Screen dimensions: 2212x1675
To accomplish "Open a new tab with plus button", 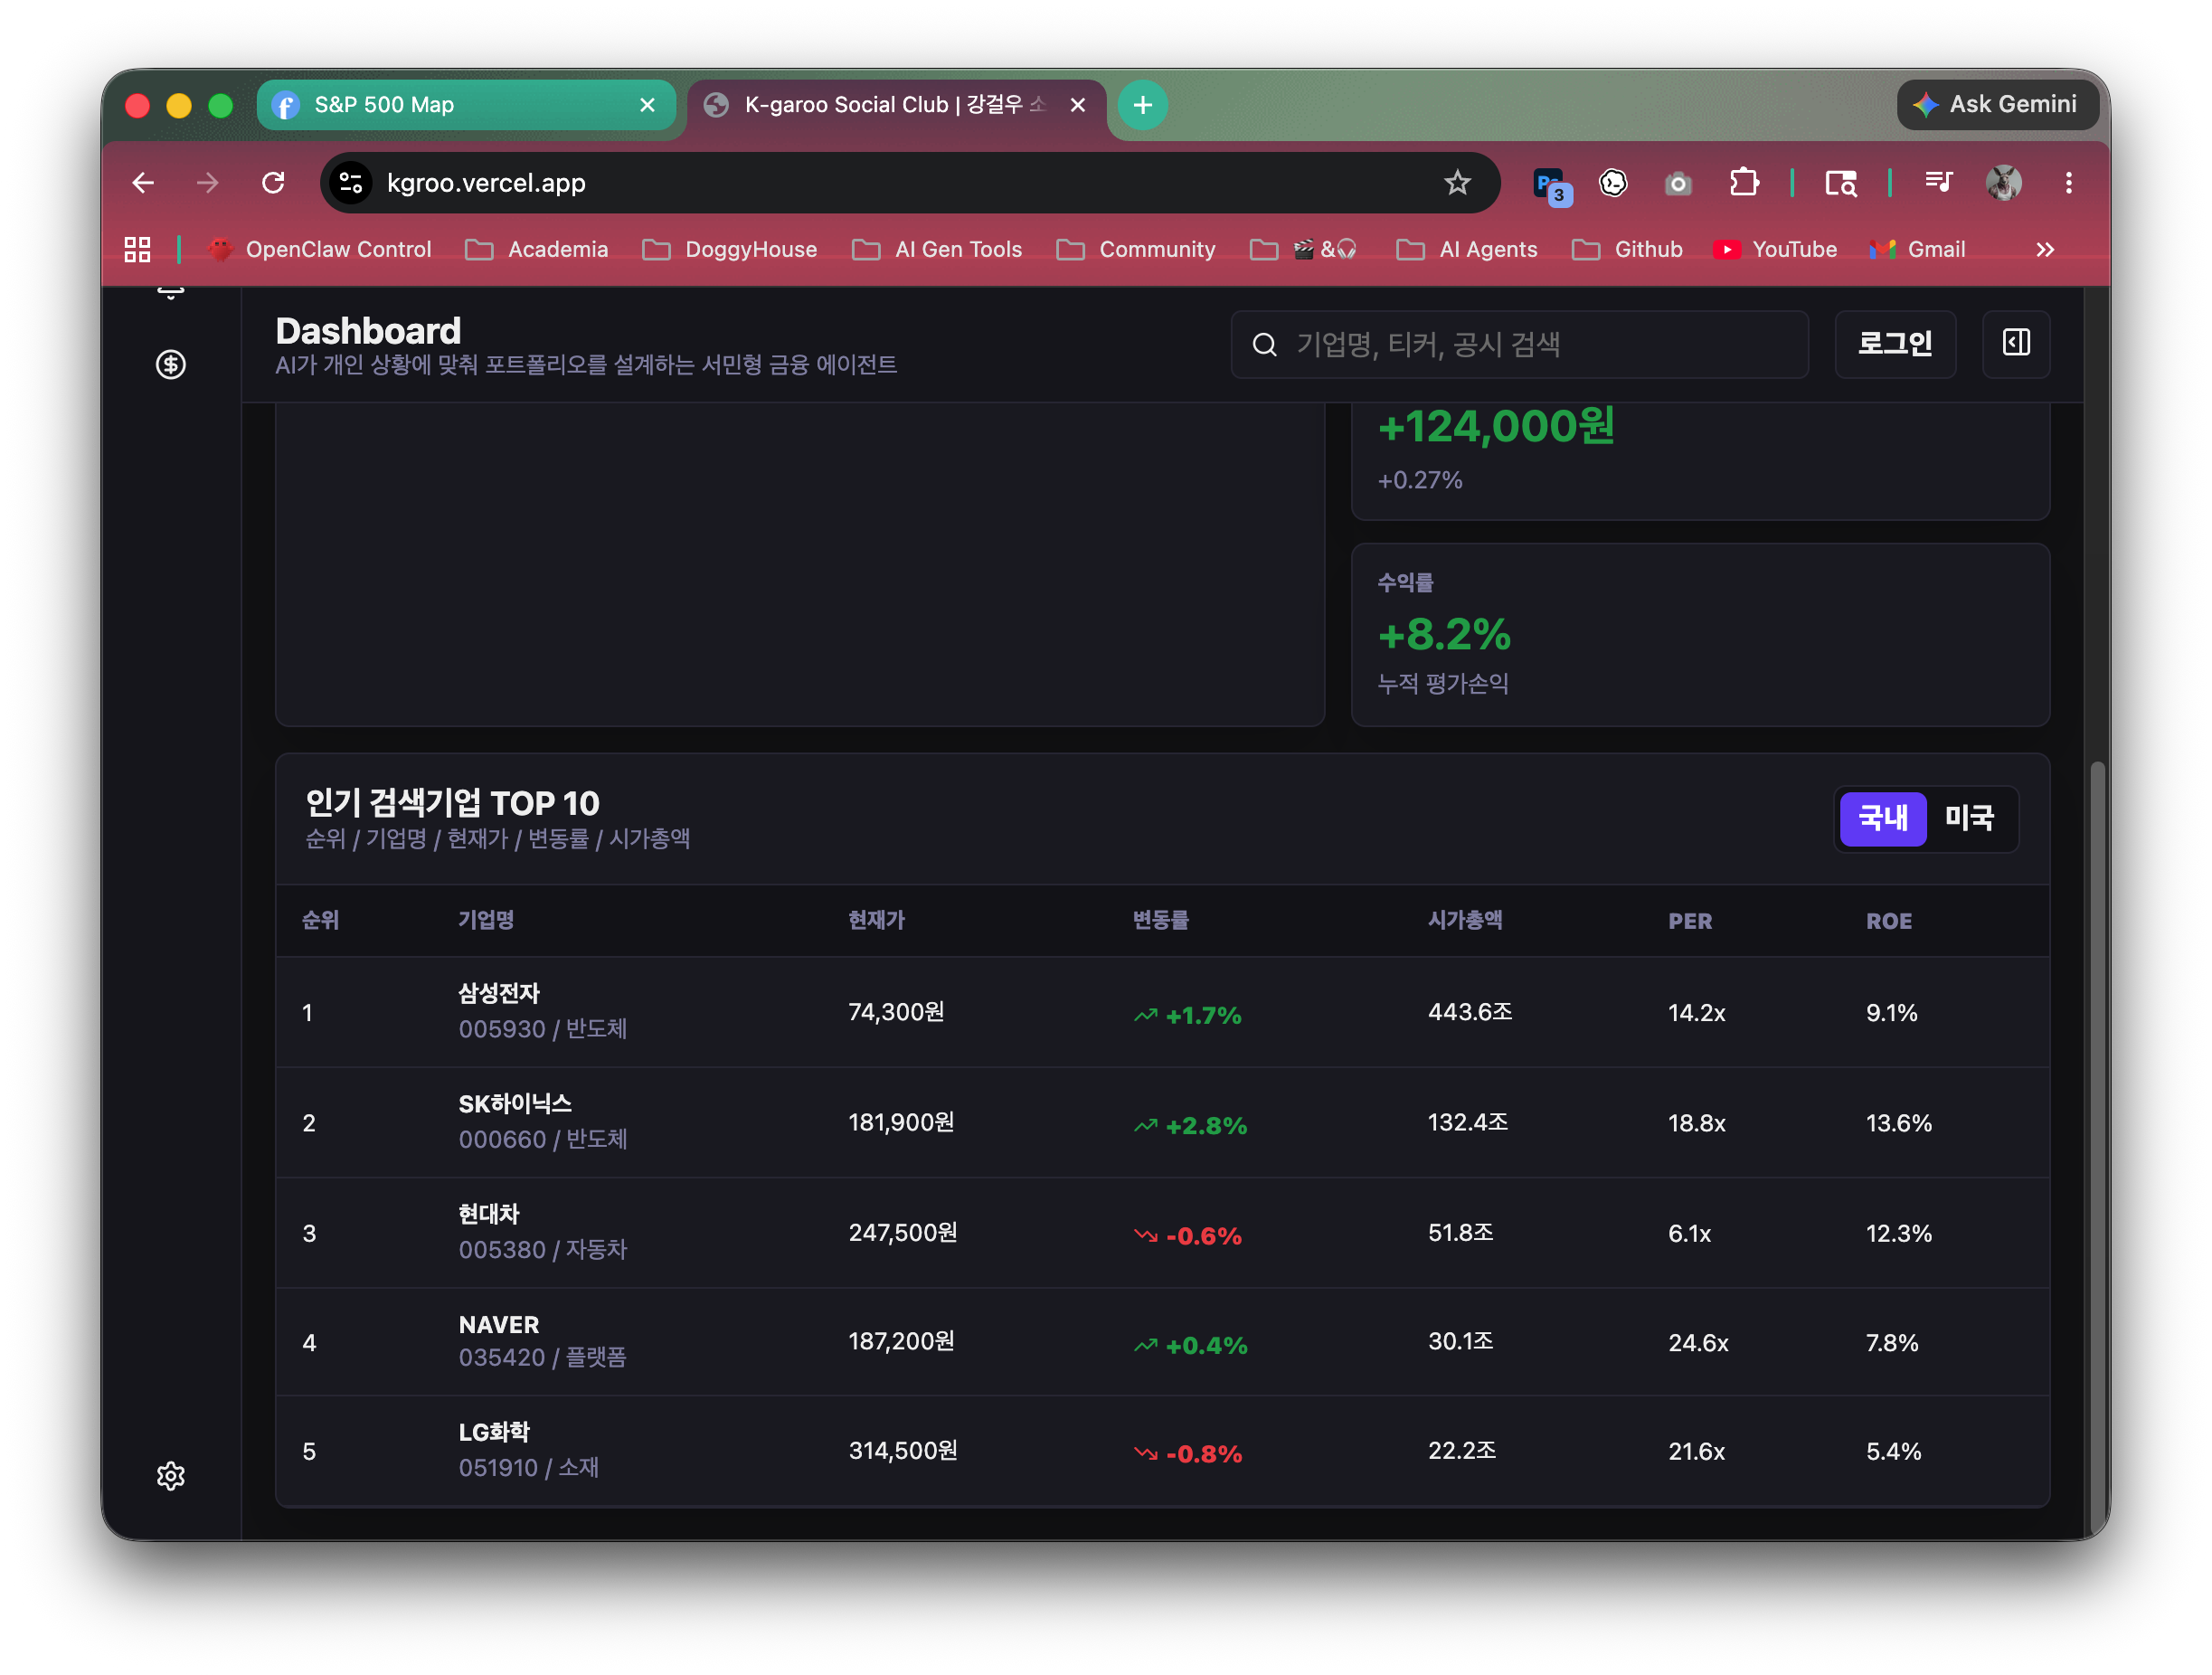I will [x=1143, y=105].
